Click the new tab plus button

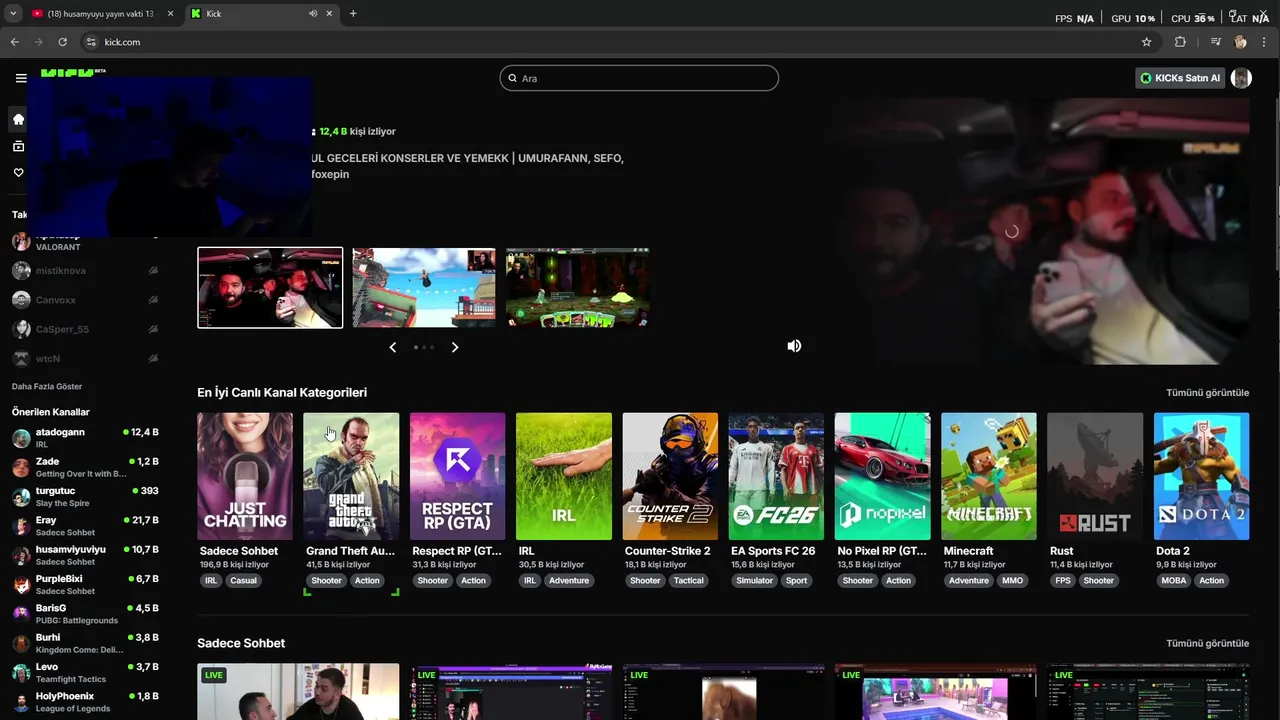pos(353,13)
